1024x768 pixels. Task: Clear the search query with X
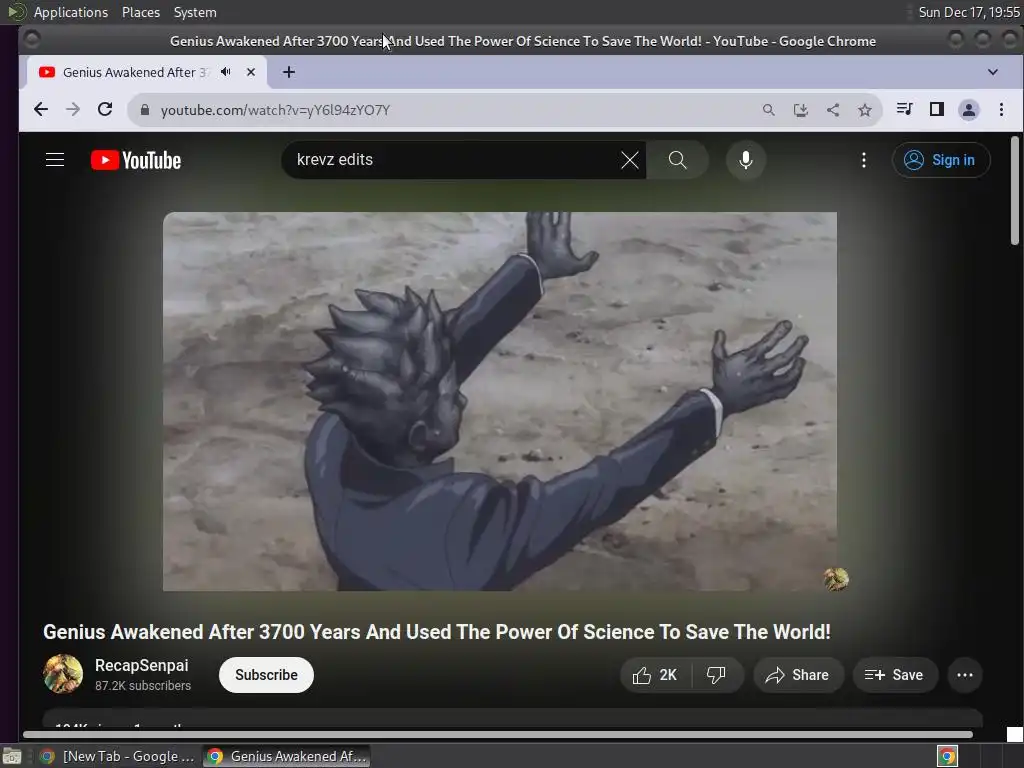coord(630,160)
